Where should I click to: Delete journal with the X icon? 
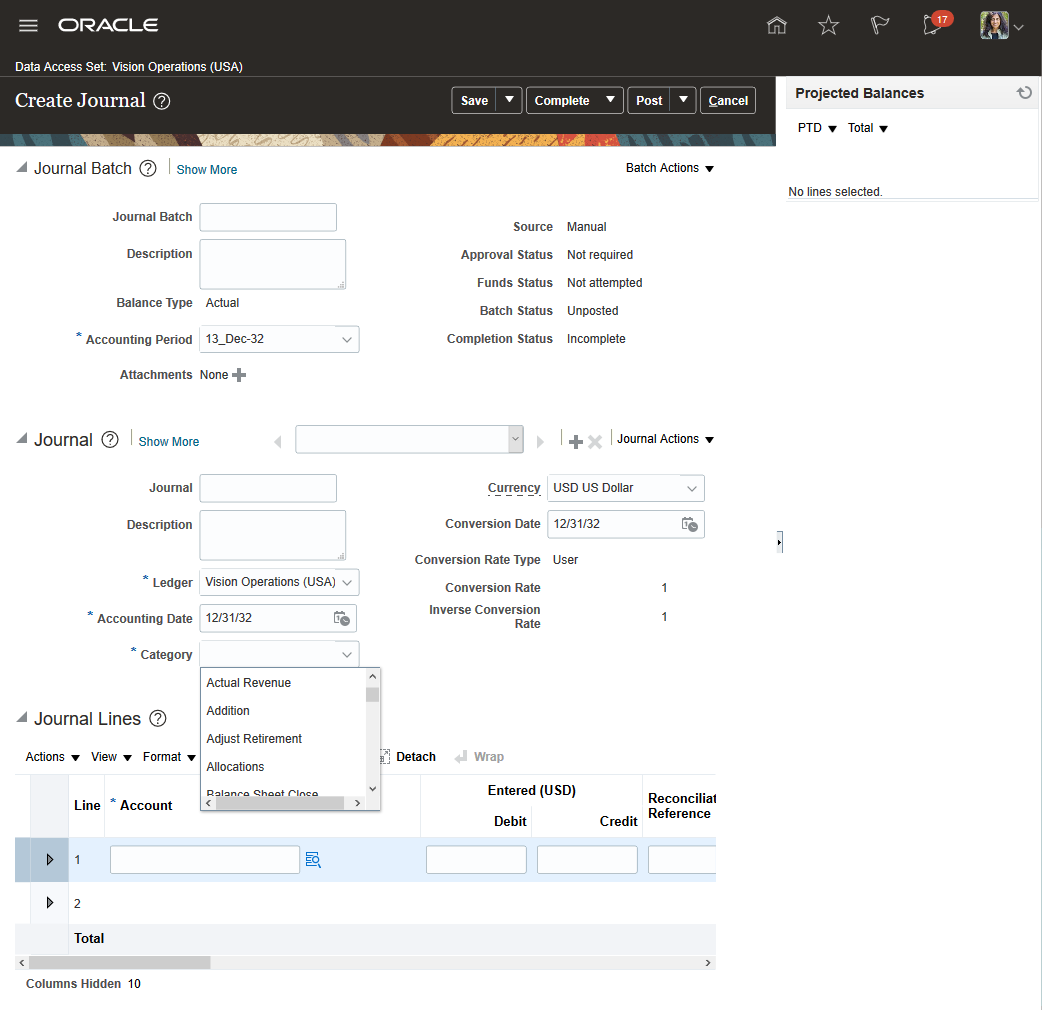pyautogui.click(x=595, y=441)
